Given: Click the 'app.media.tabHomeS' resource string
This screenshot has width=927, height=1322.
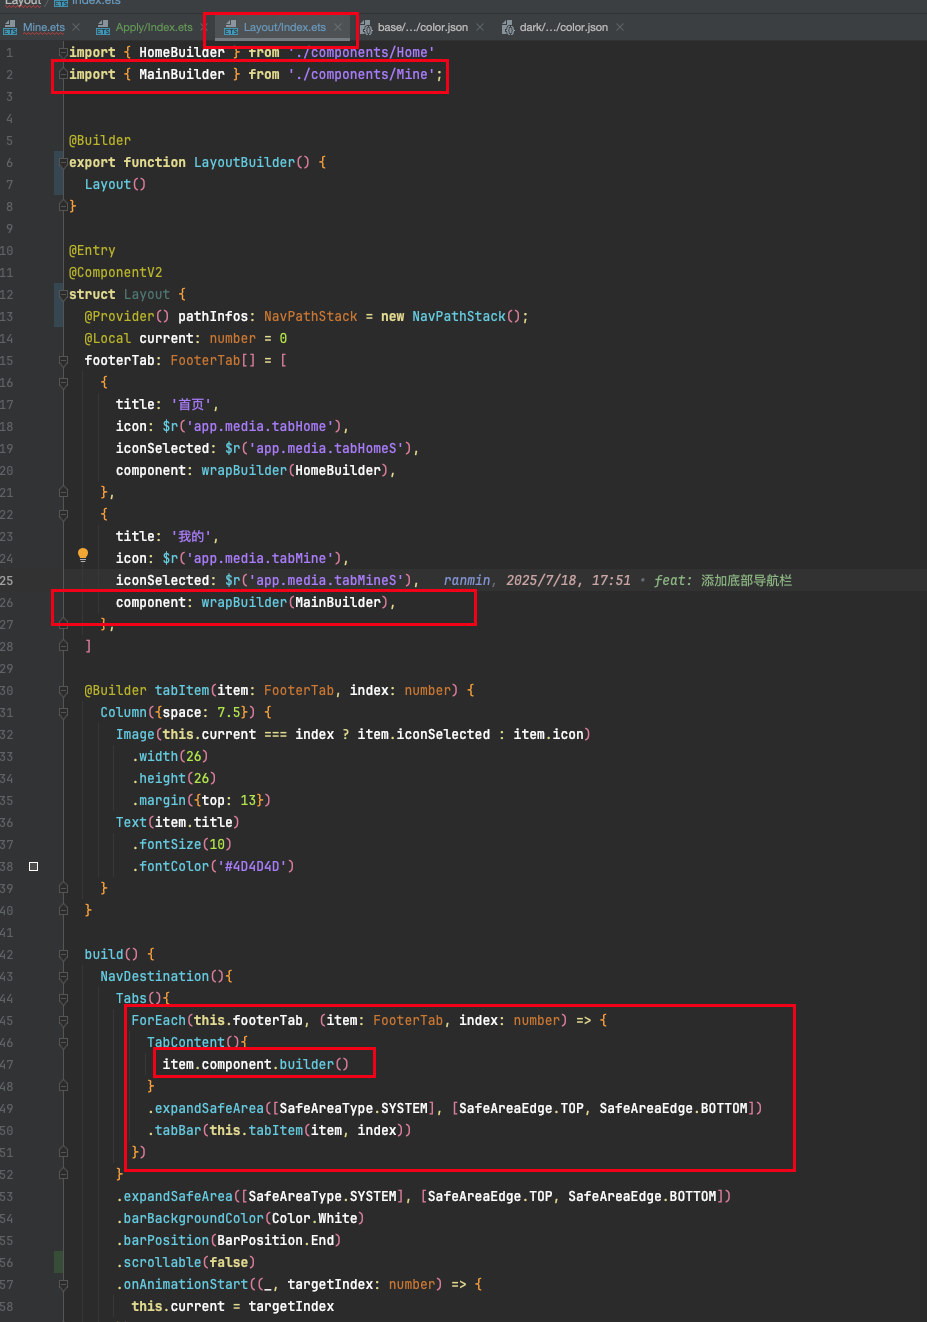Looking at the screenshot, I should (x=326, y=448).
